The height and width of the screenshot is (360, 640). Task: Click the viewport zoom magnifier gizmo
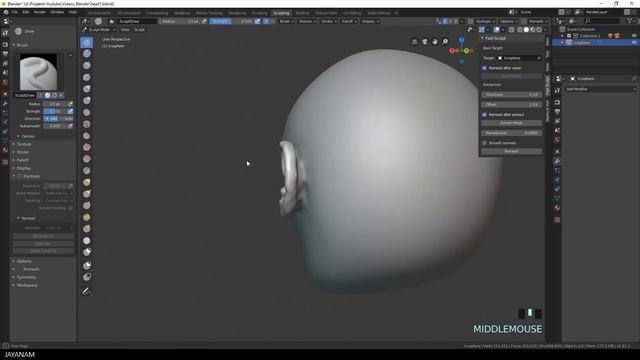pos(445,42)
